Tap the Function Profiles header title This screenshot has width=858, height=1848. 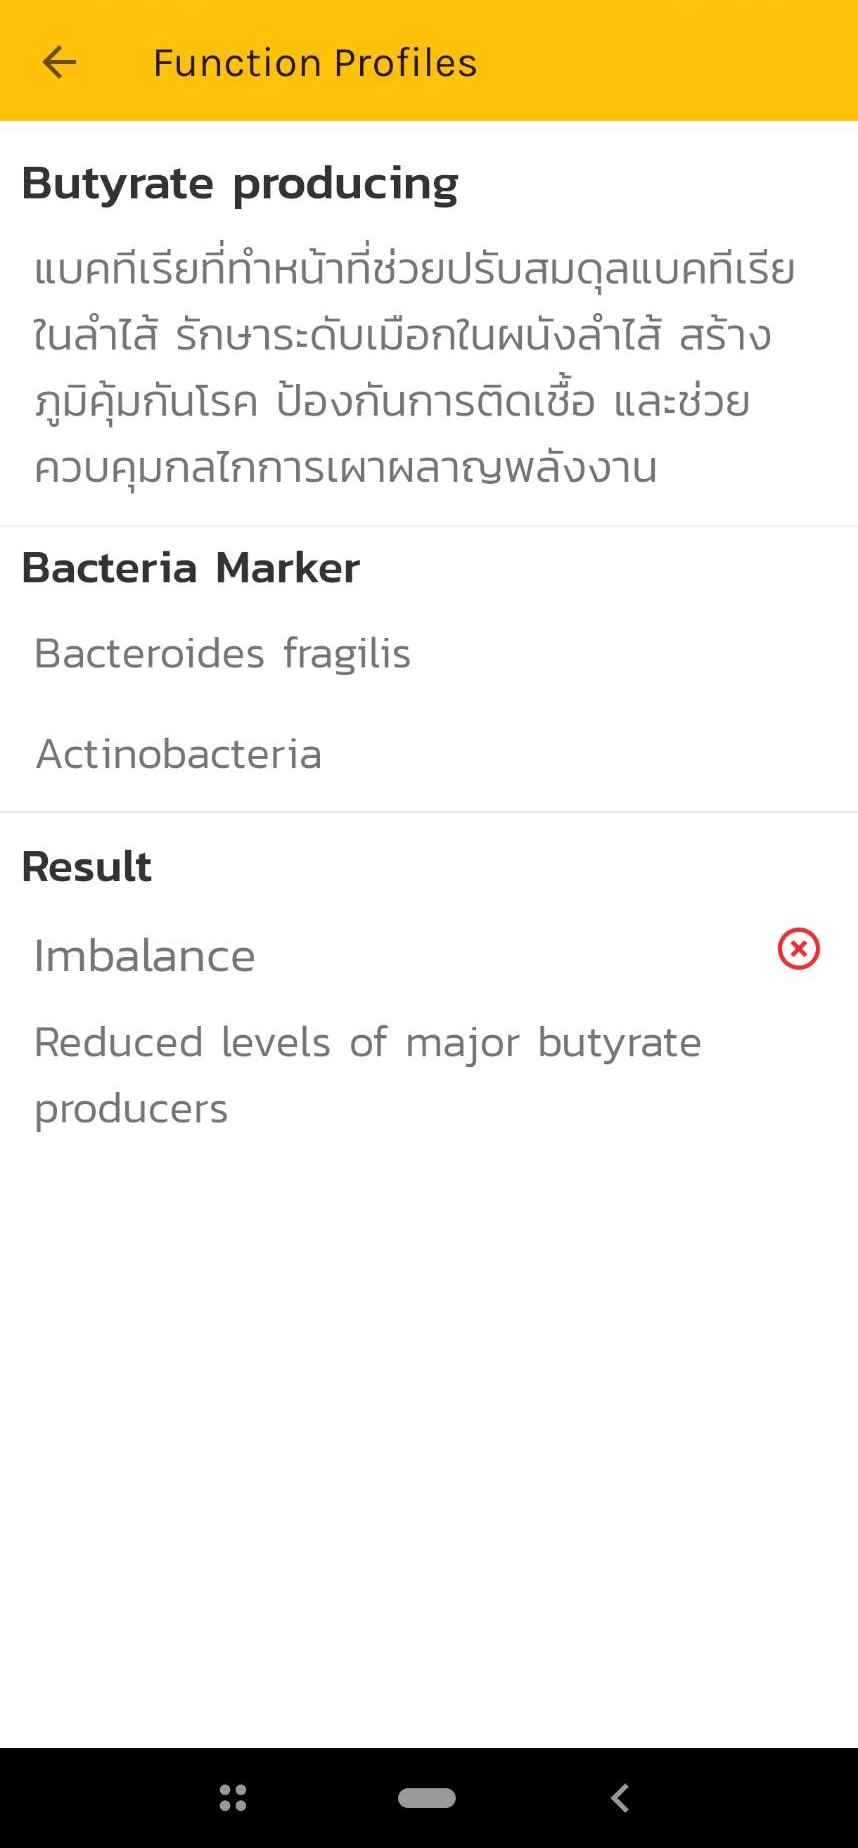pyautogui.click(x=314, y=63)
